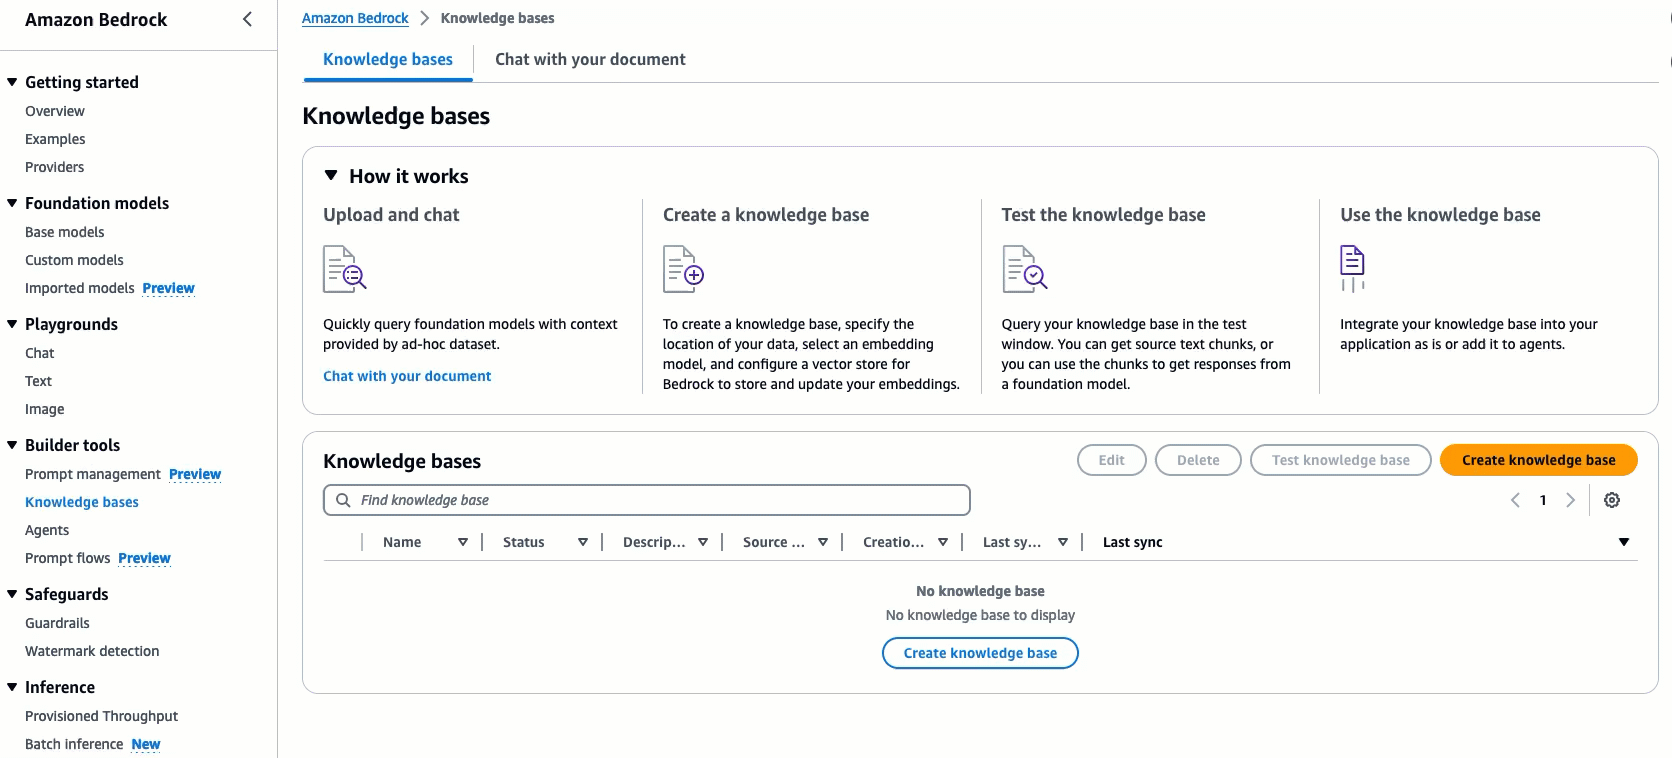Click the search magnifier in Find knowledge base
1672x758 pixels.
[343, 500]
